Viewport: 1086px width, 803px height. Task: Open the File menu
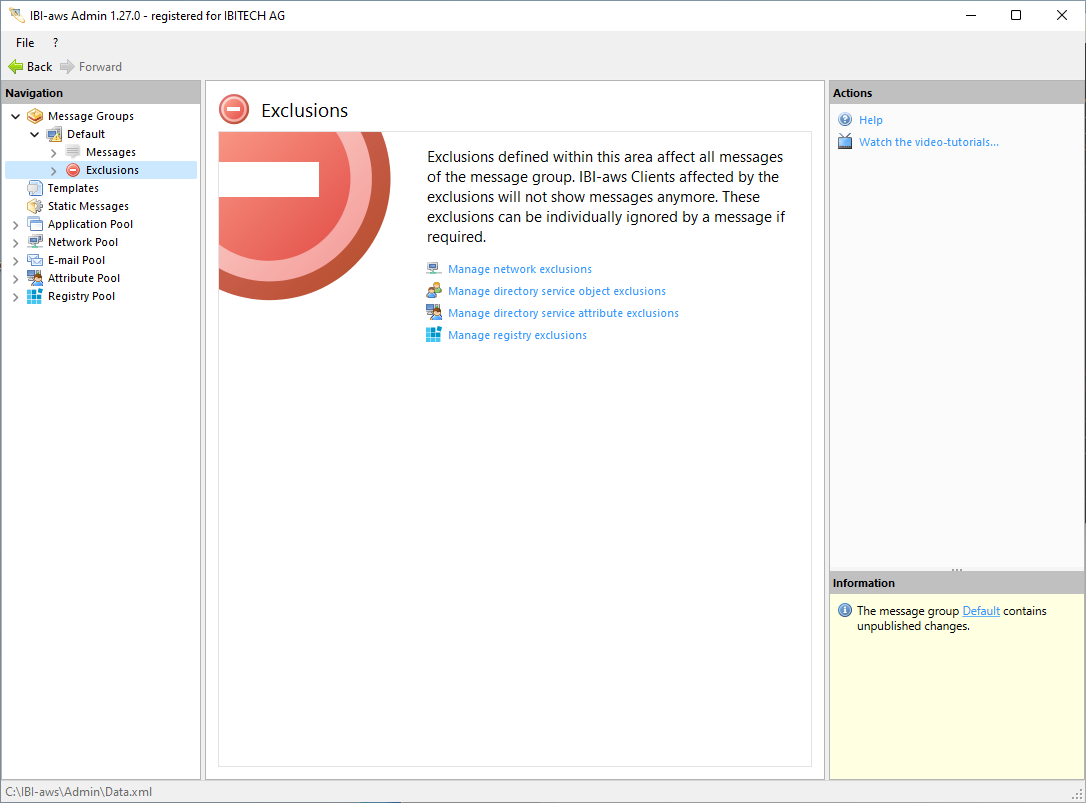[25, 43]
